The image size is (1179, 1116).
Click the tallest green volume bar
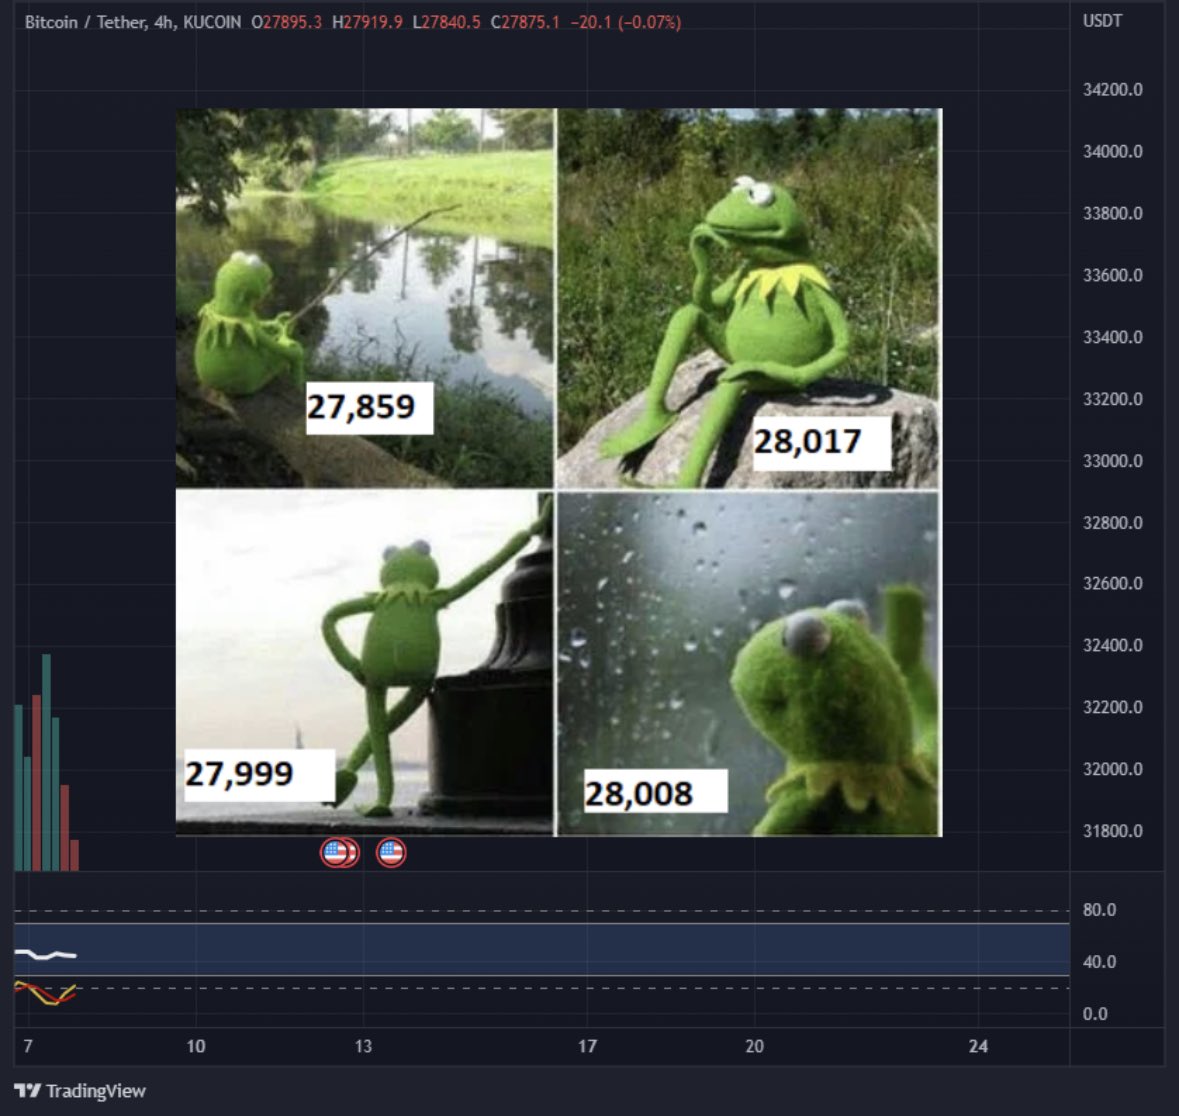pyautogui.click(x=47, y=763)
